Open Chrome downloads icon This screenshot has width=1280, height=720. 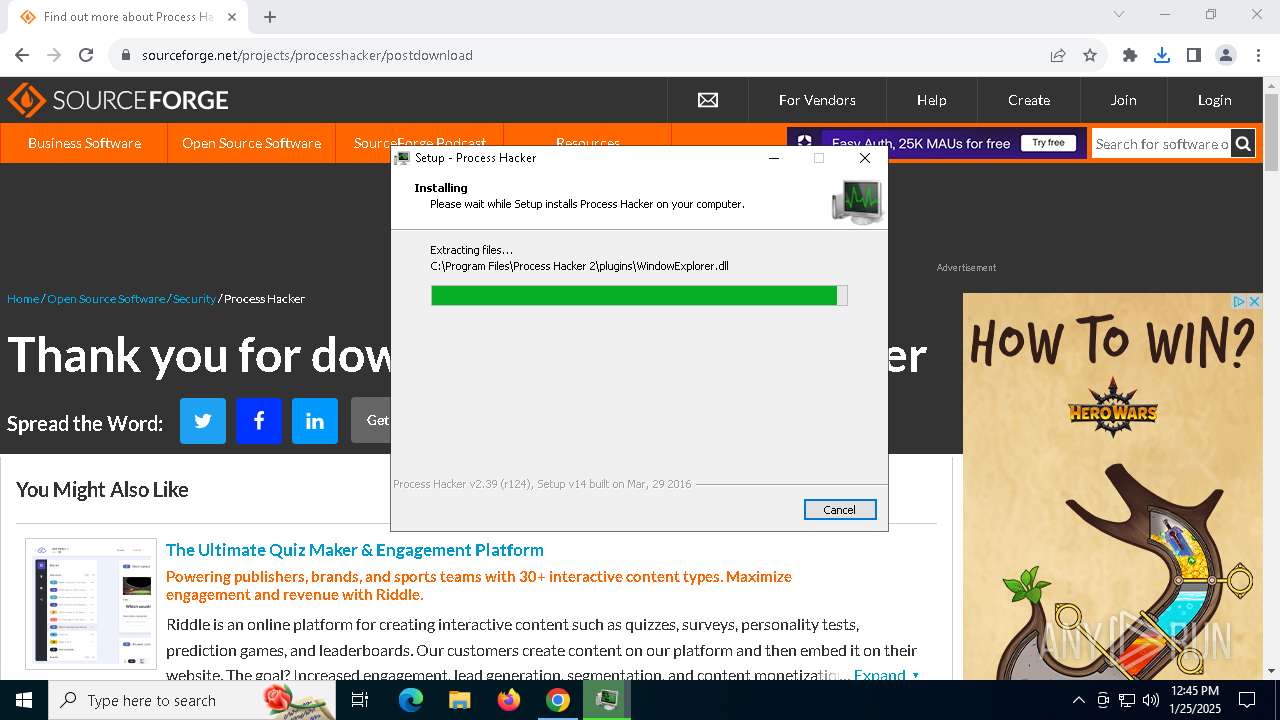coord(1162,55)
